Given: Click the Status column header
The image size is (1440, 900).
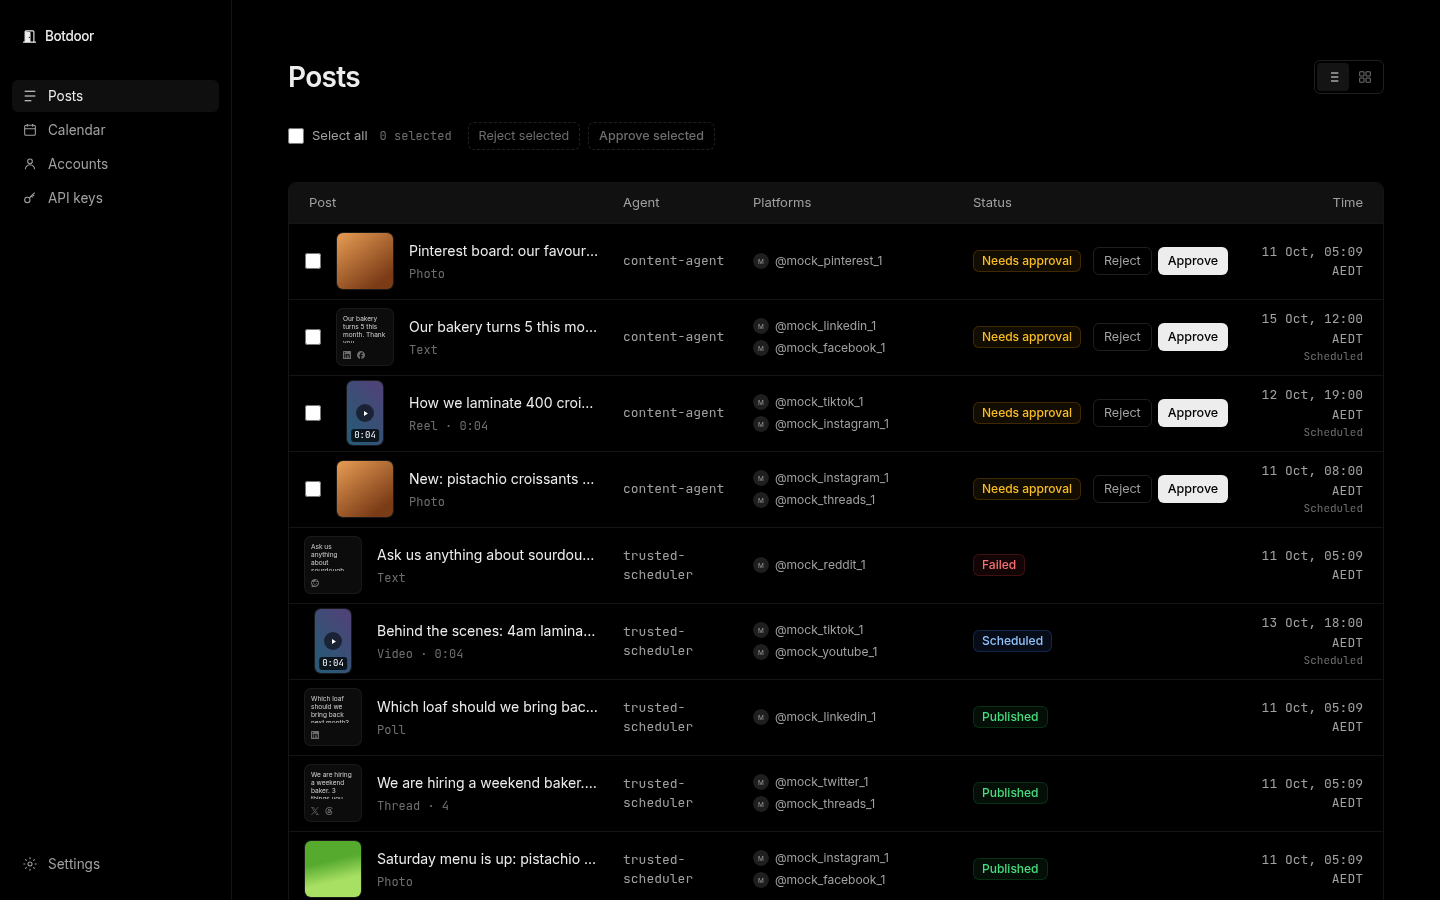Looking at the screenshot, I should click(x=992, y=203).
